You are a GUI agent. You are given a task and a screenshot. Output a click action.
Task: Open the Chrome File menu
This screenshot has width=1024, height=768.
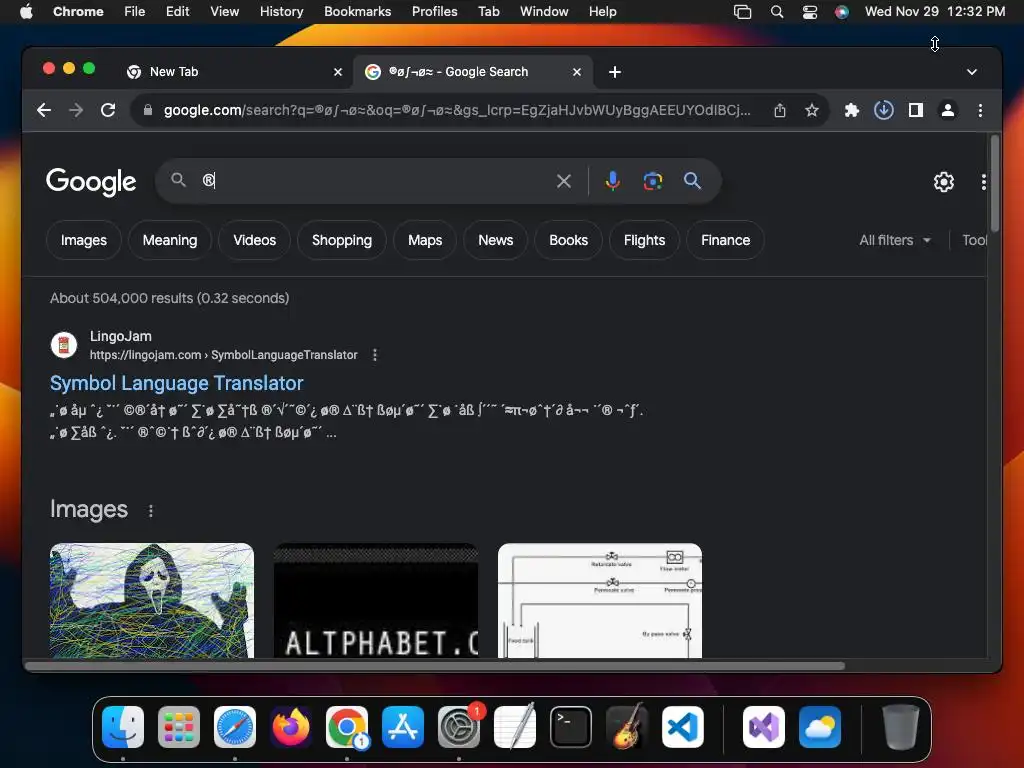[135, 12]
